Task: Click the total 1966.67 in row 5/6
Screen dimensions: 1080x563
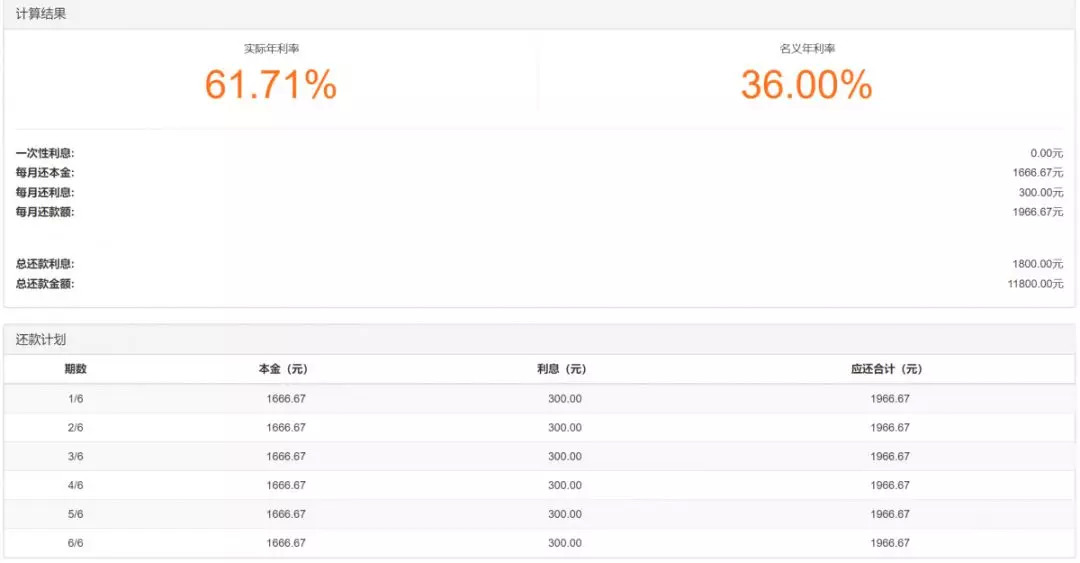Action: pos(890,515)
